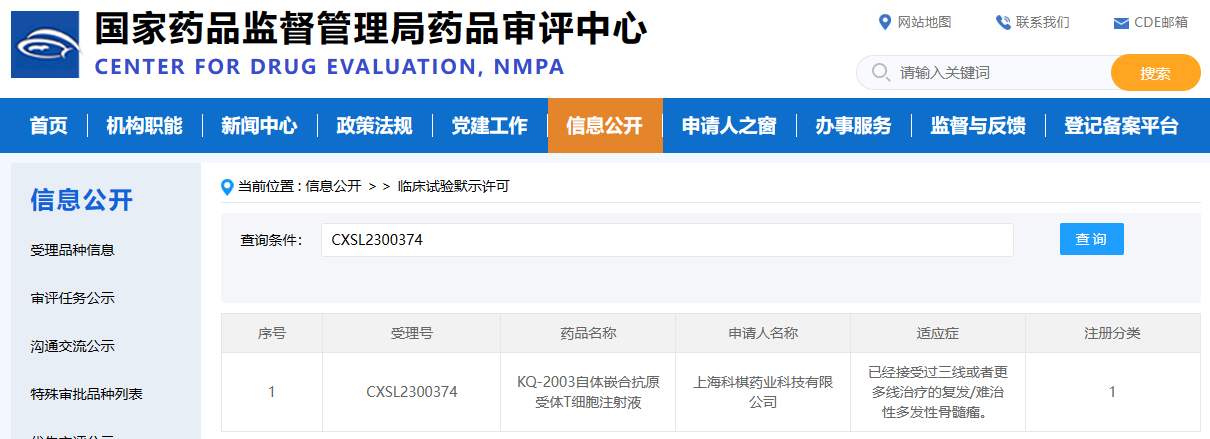This screenshot has height=439, width=1210.
Task: Open the 信息公开 navigation tab
Action: 604,126
